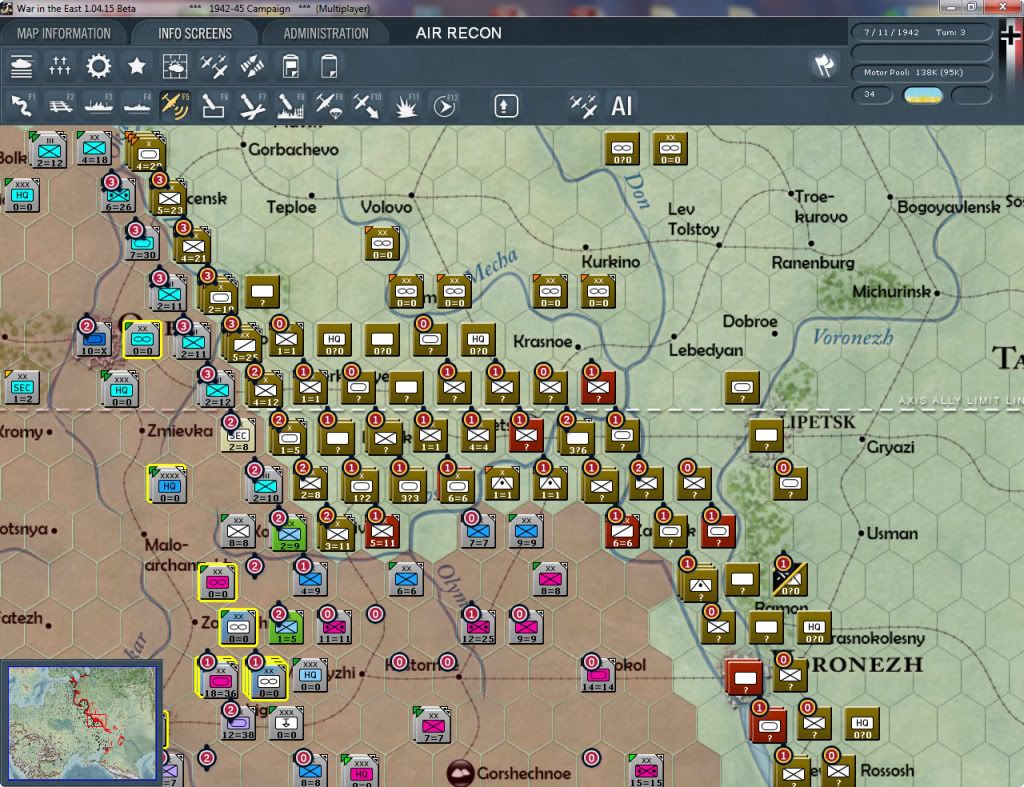Select the pink 7=7 unit near Gorshechnoe
Viewport: 1024px width, 787px height.
coord(432,725)
